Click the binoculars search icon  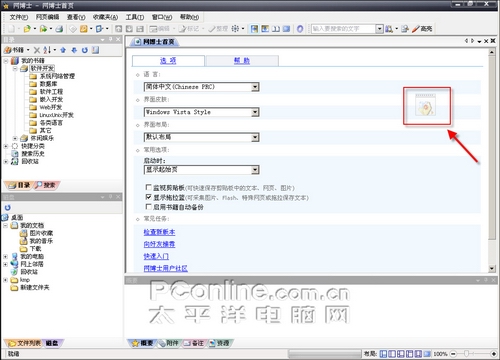[x=389, y=29]
